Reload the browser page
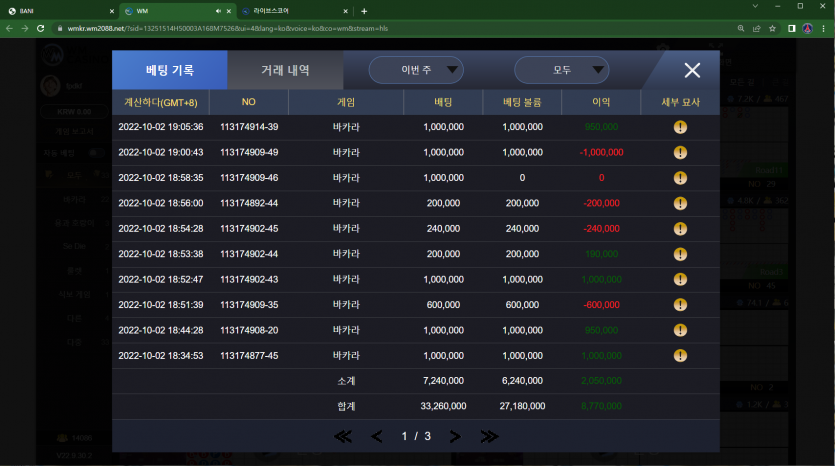Screen dimensions: 835x466 click(40, 28)
